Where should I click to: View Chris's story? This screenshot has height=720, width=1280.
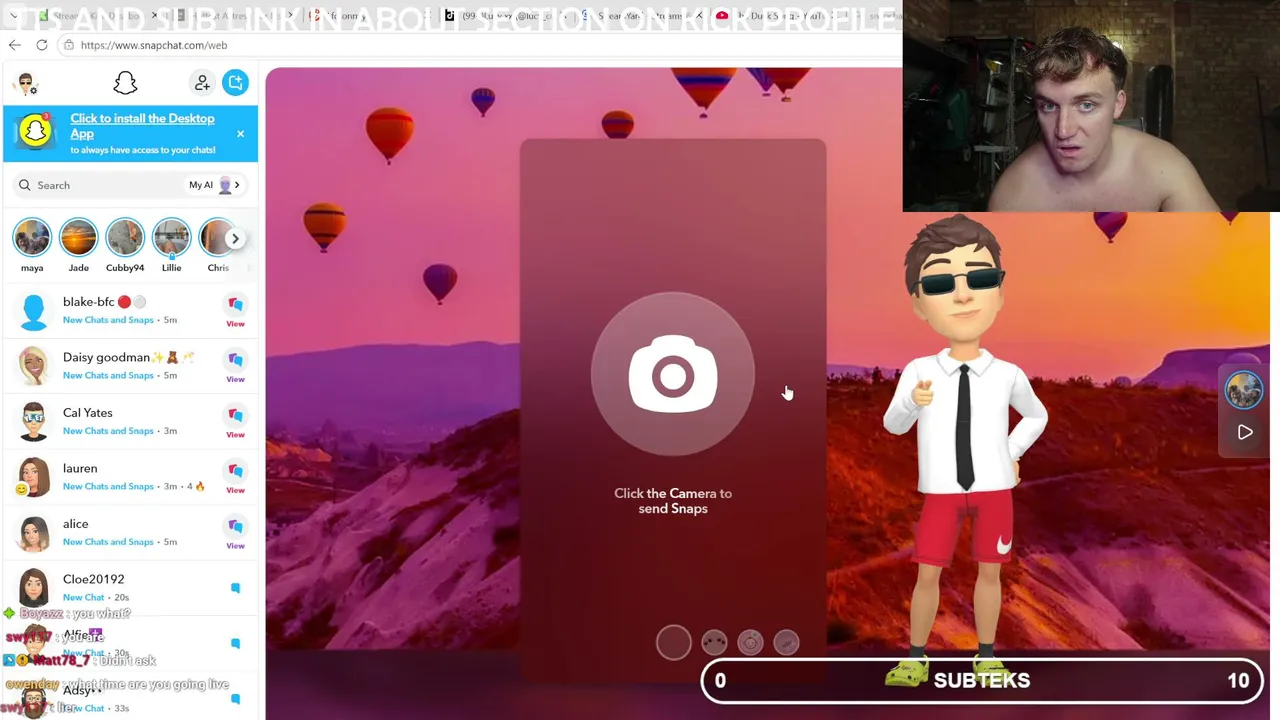pos(217,239)
